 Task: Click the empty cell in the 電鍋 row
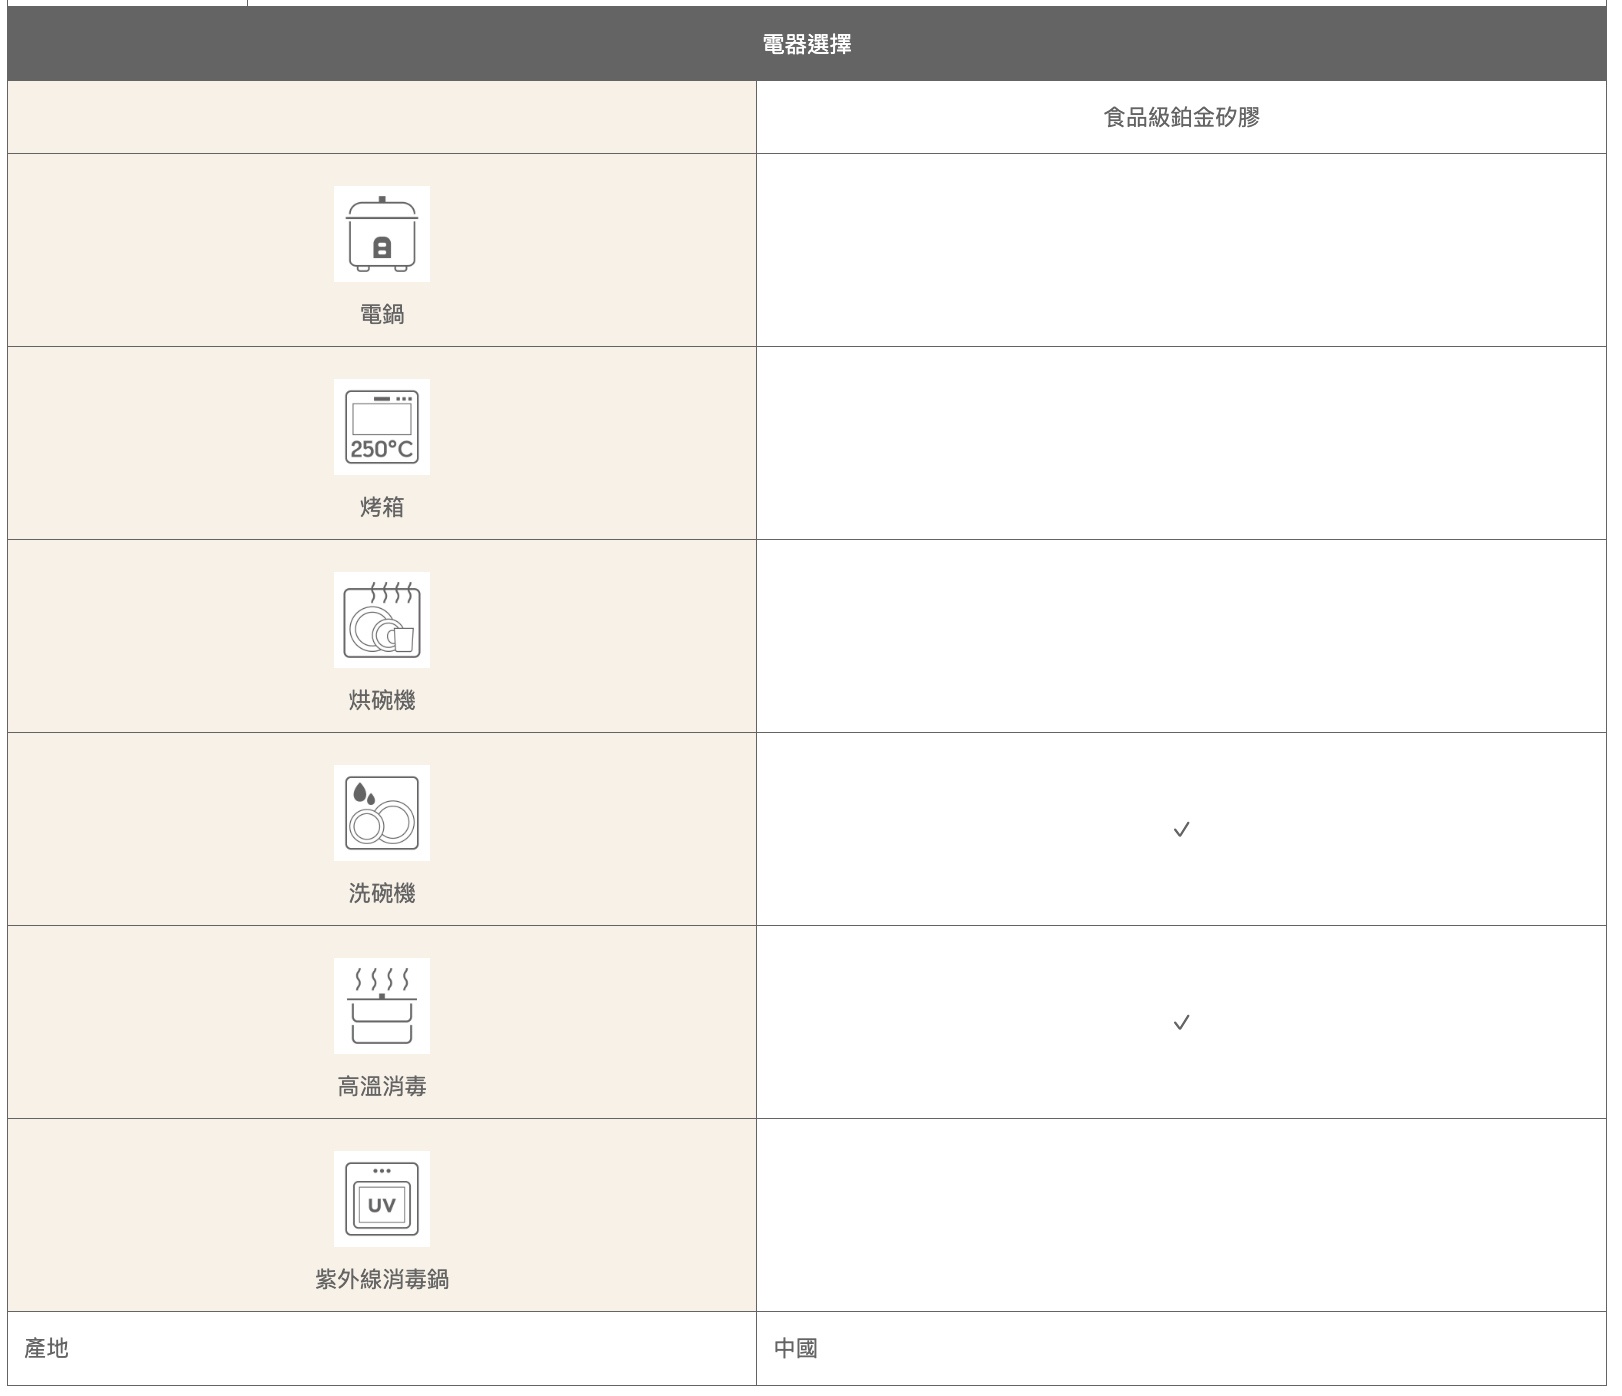click(1181, 250)
